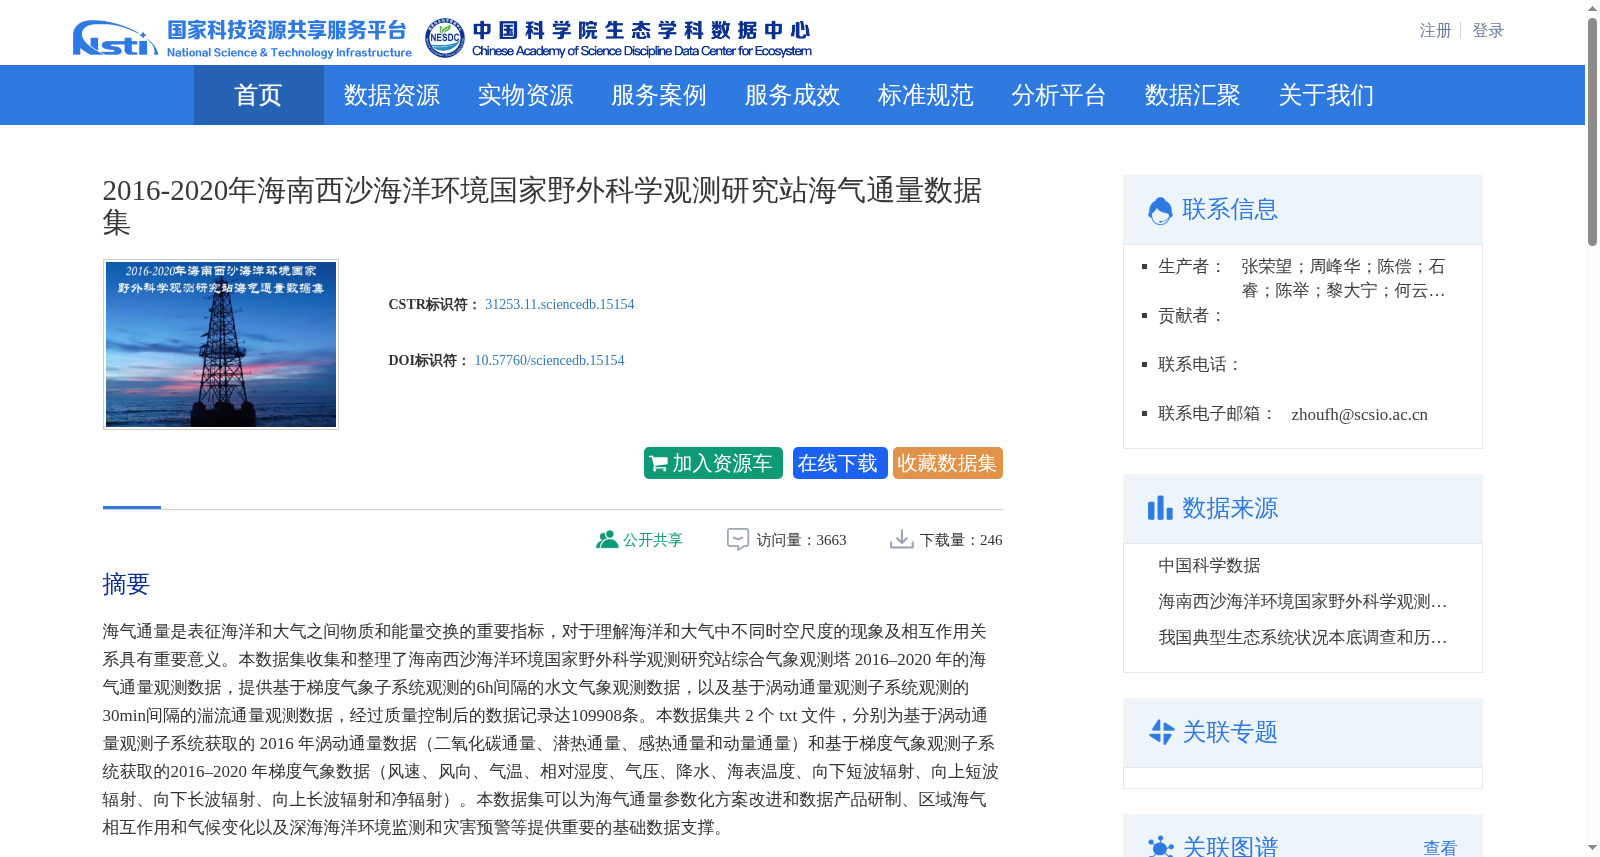
Task: Open the DOI identifier link
Action: coord(549,360)
